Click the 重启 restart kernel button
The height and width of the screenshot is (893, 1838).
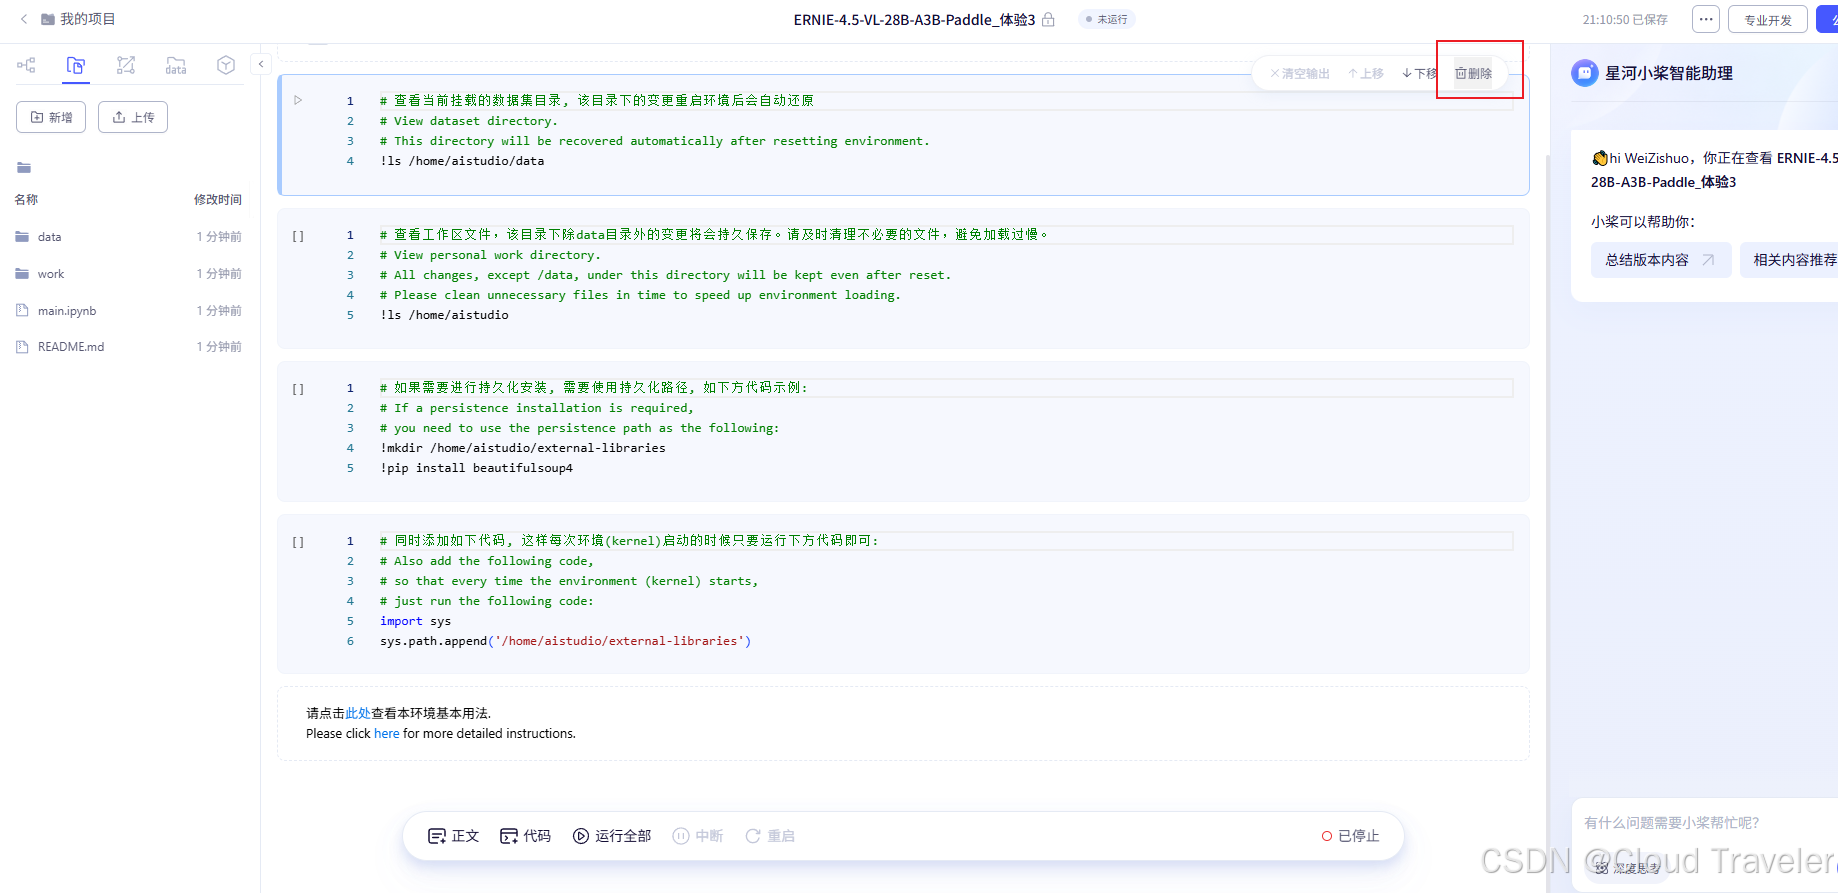[770, 836]
